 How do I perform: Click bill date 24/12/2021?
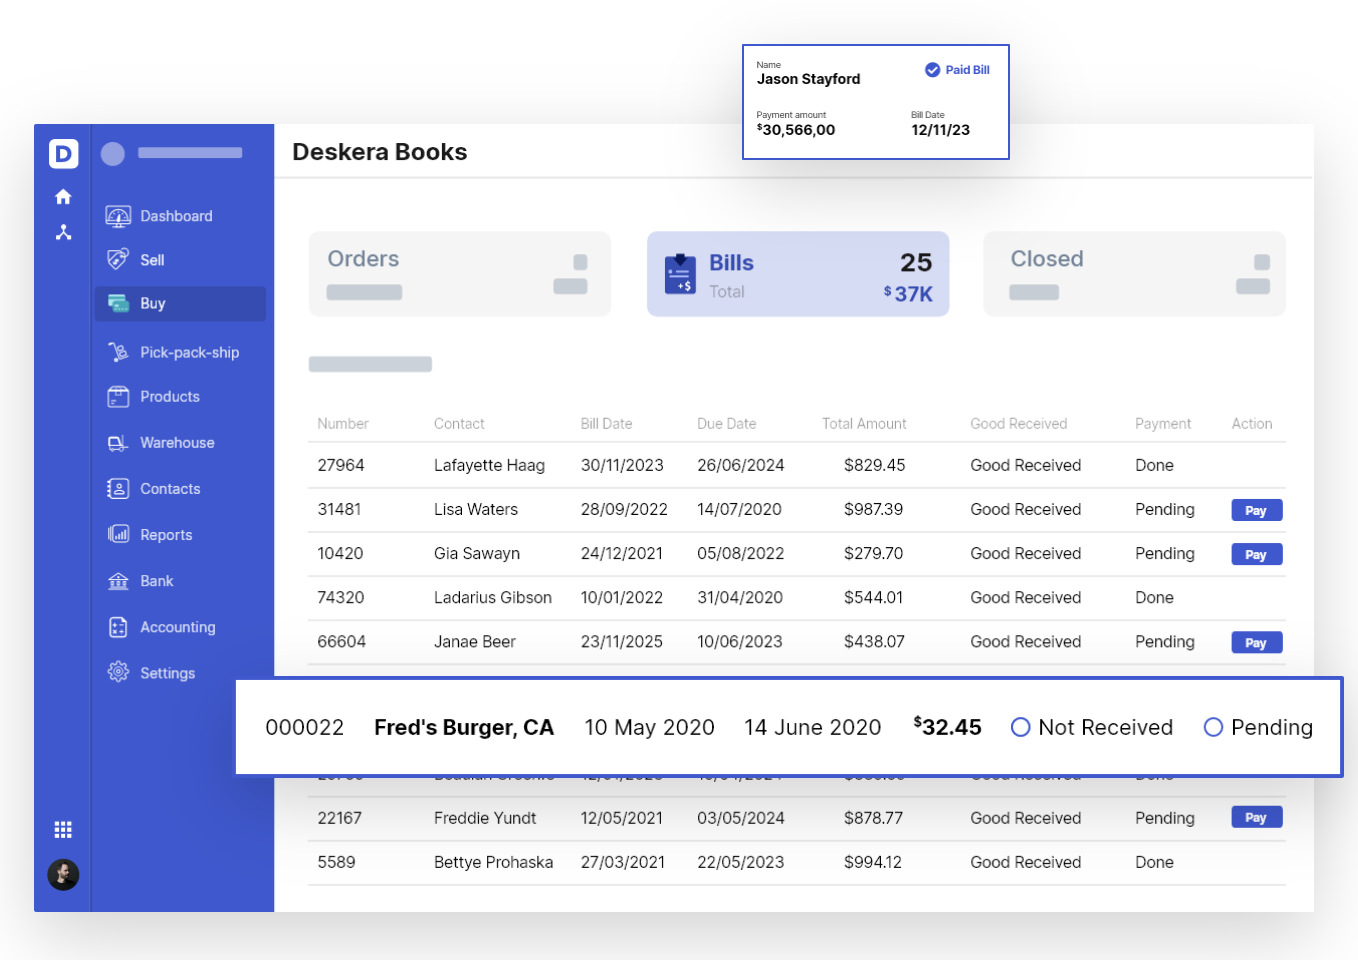pos(622,553)
